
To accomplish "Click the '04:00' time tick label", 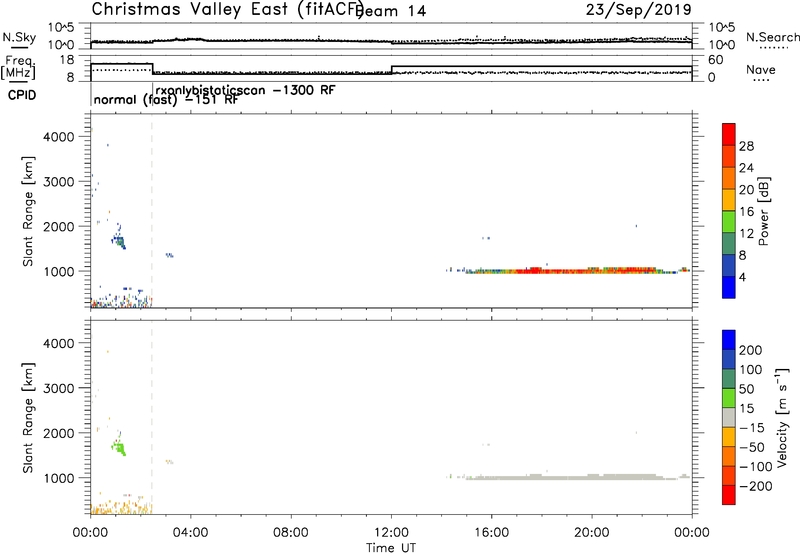I will [190, 533].
